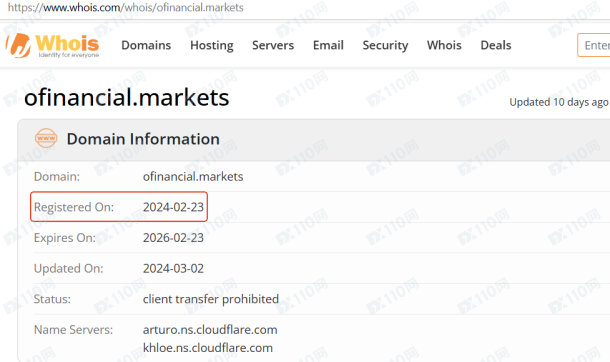610x362 pixels.
Task: Click the 'Updated On:' label
Action: click(x=68, y=268)
